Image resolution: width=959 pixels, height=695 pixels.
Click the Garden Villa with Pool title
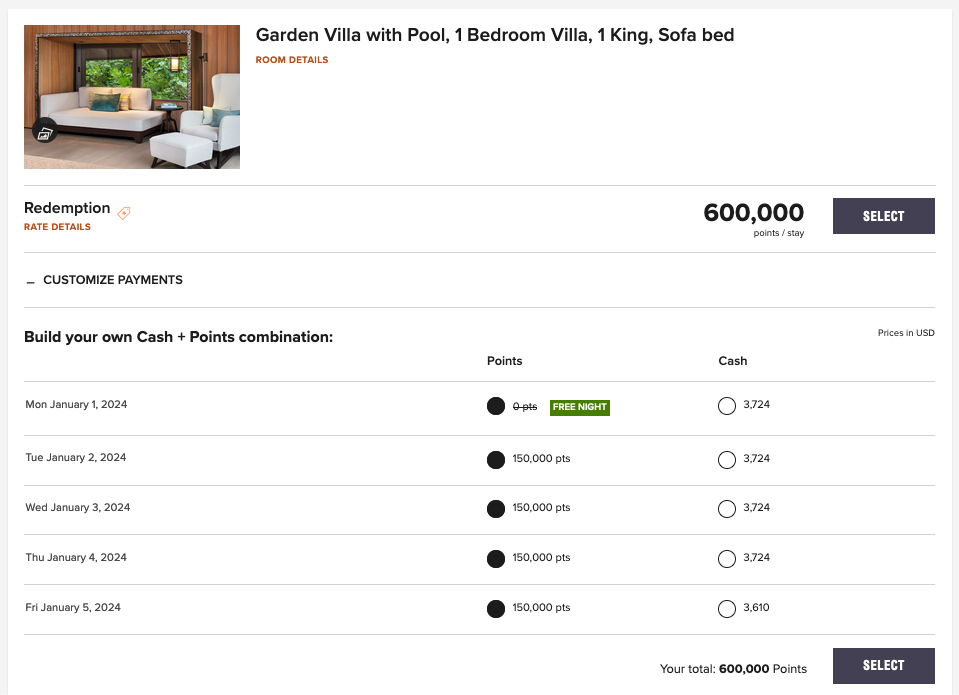click(494, 34)
